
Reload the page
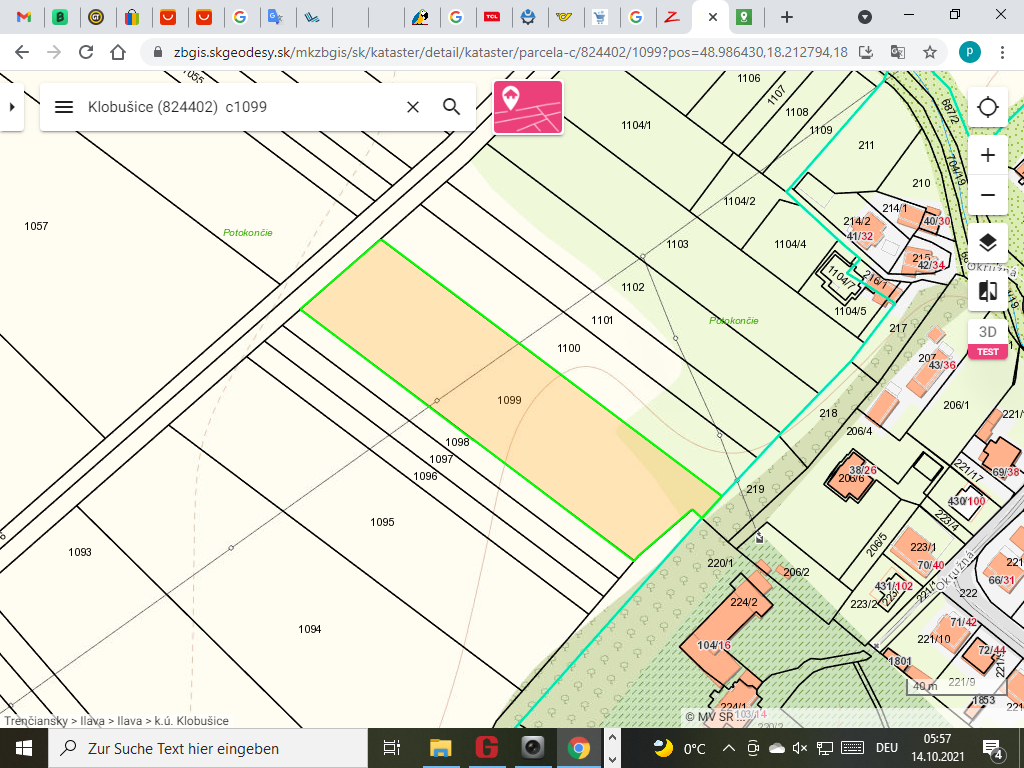click(x=86, y=52)
